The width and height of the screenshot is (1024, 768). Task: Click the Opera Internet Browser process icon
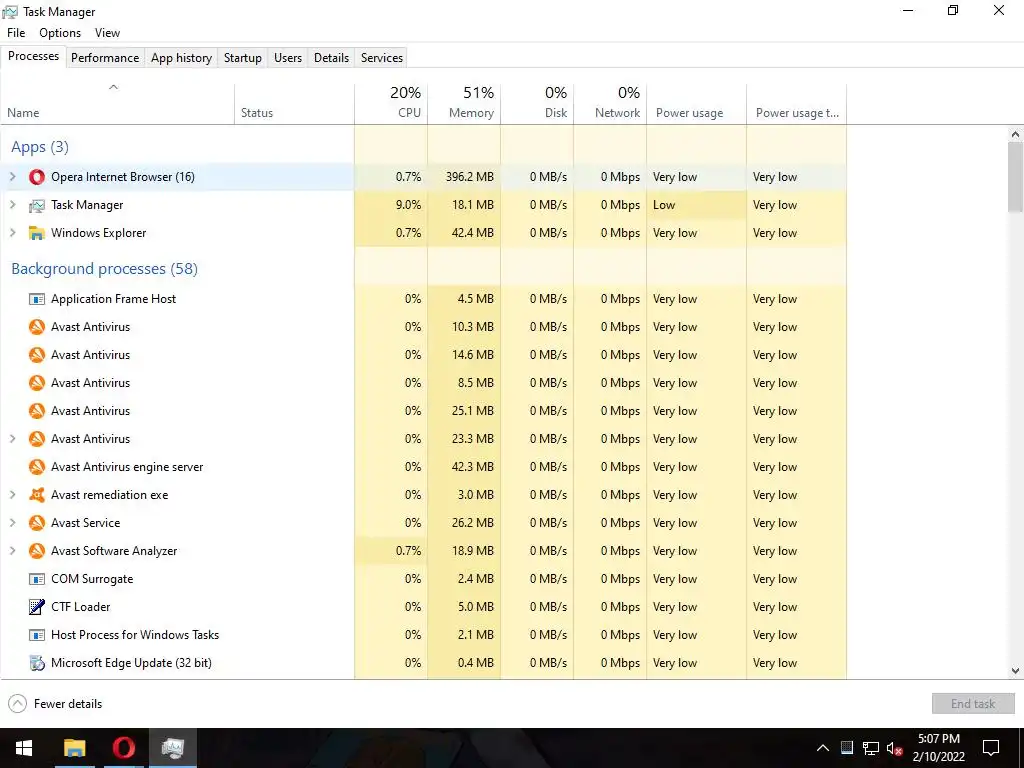point(37,177)
